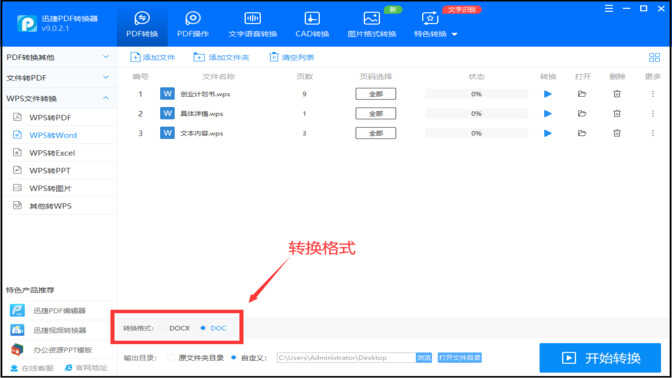Switch to the 文字语音转换 tab
Image resolution: width=672 pixels, height=378 pixels.
point(252,25)
